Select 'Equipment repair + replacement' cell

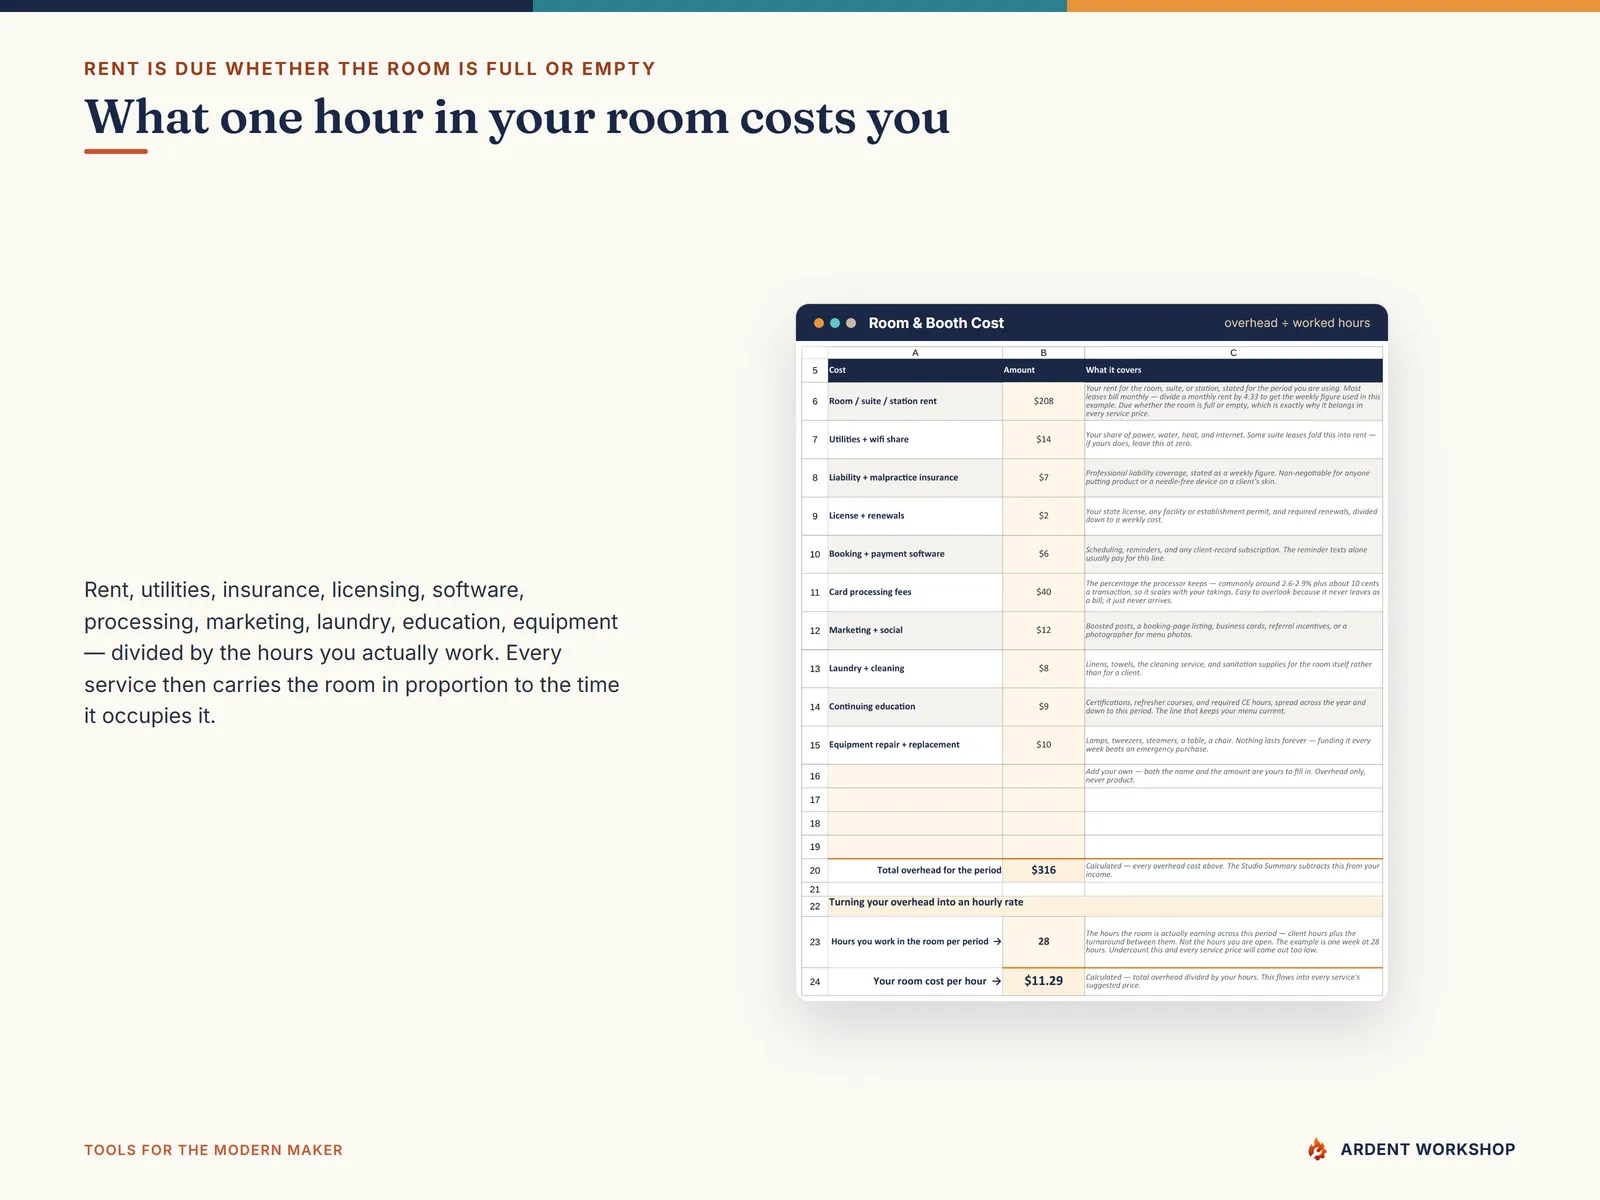click(x=915, y=745)
